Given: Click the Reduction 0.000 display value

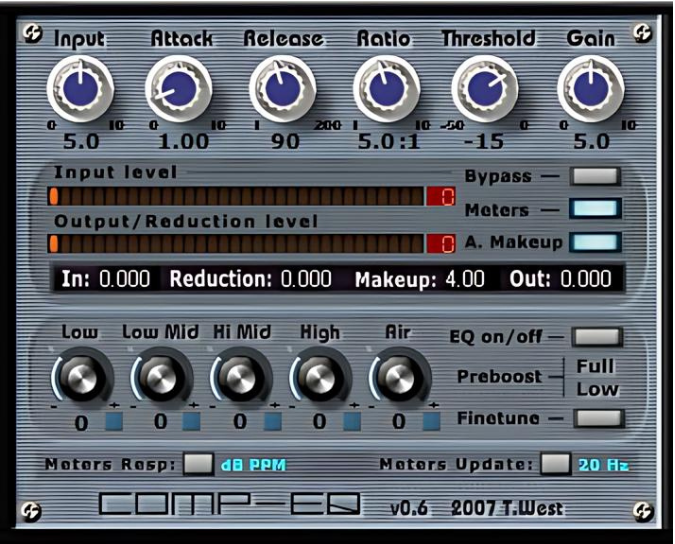Looking at the screenshot, I should [306, 279].
